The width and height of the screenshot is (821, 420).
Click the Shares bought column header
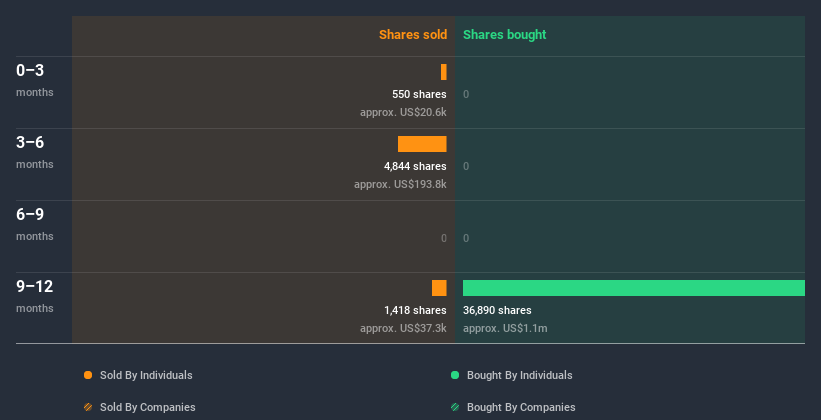pos(504,35)
